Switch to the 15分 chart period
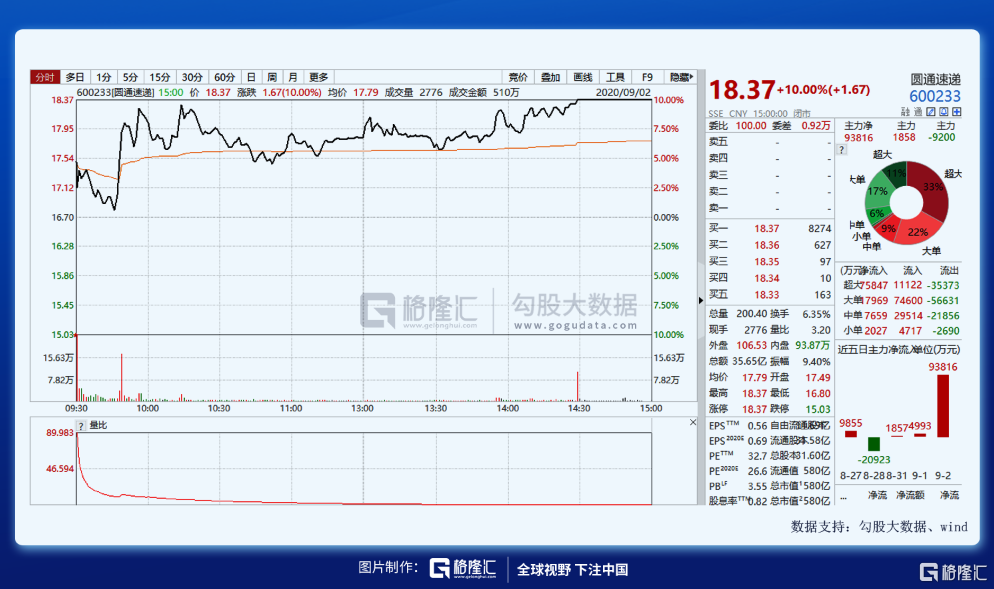 [x=160, y=77]
